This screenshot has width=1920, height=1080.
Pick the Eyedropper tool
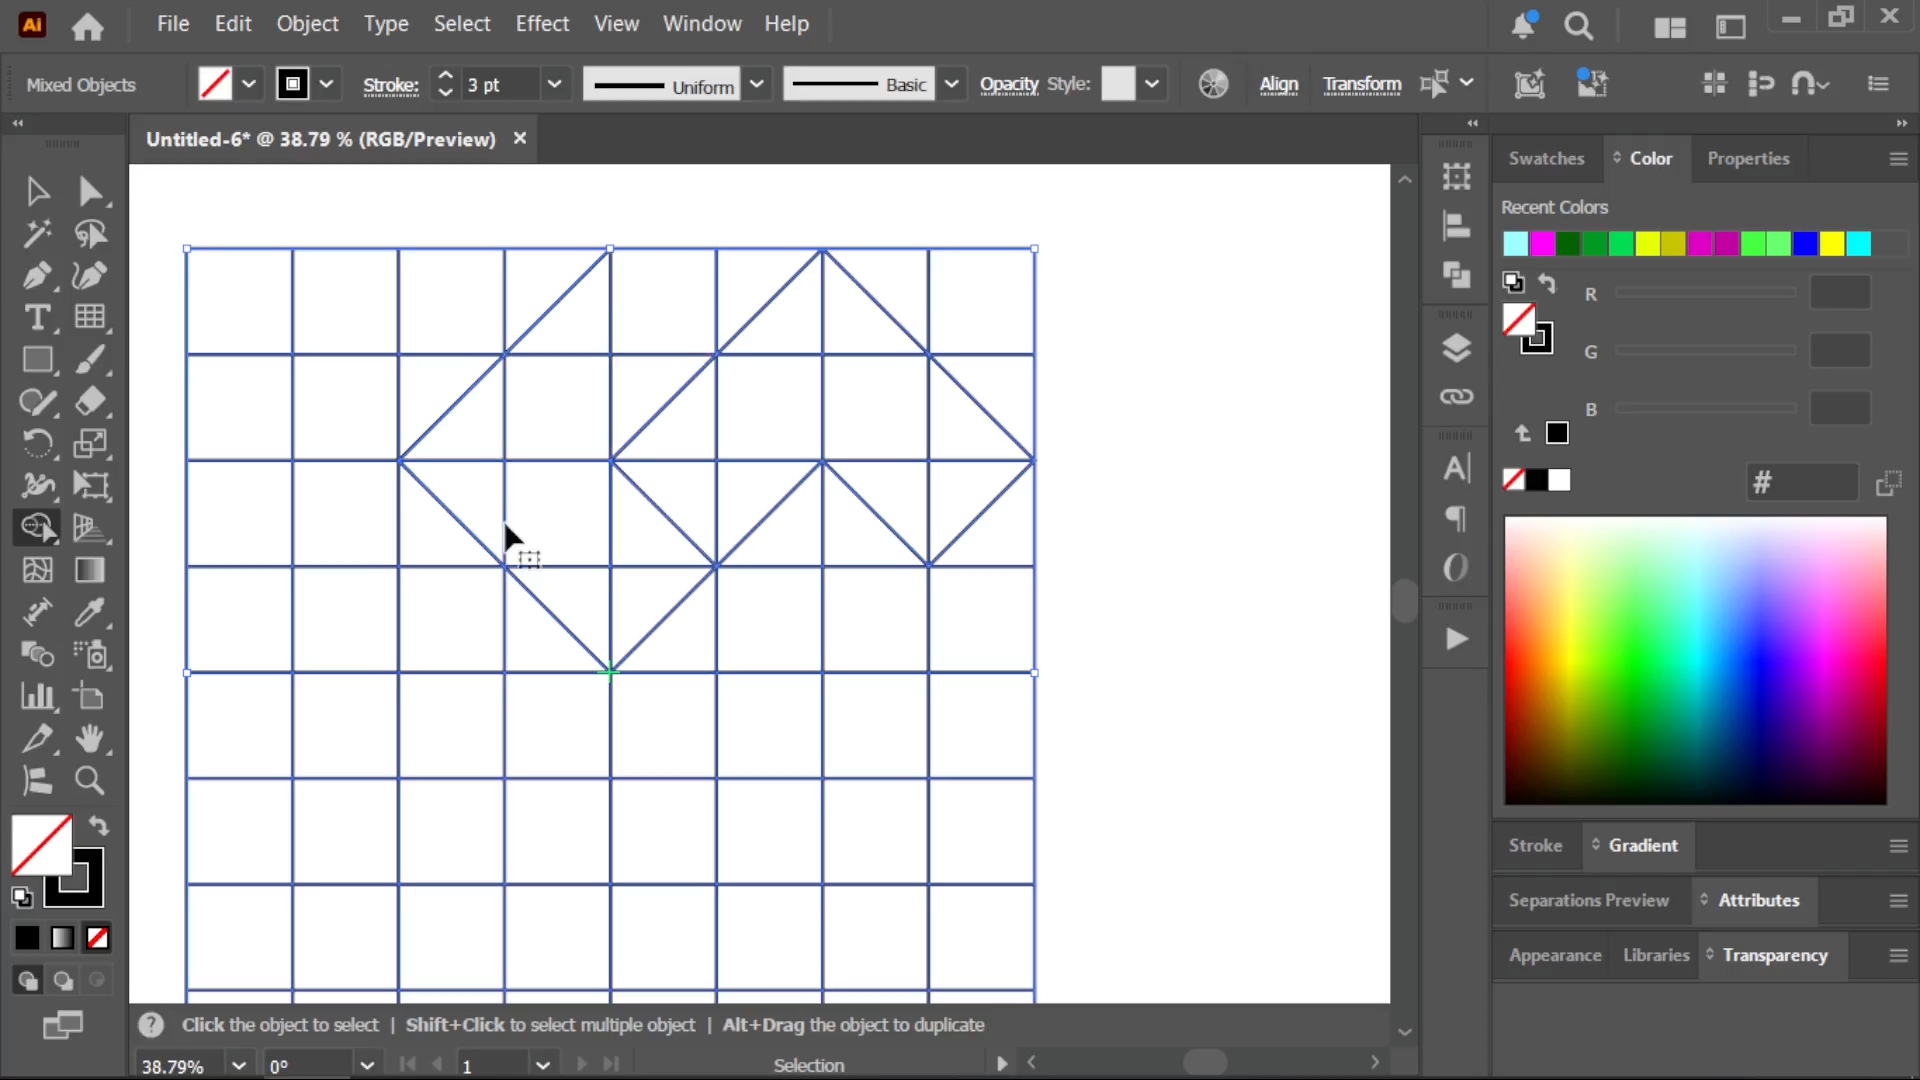90,612
